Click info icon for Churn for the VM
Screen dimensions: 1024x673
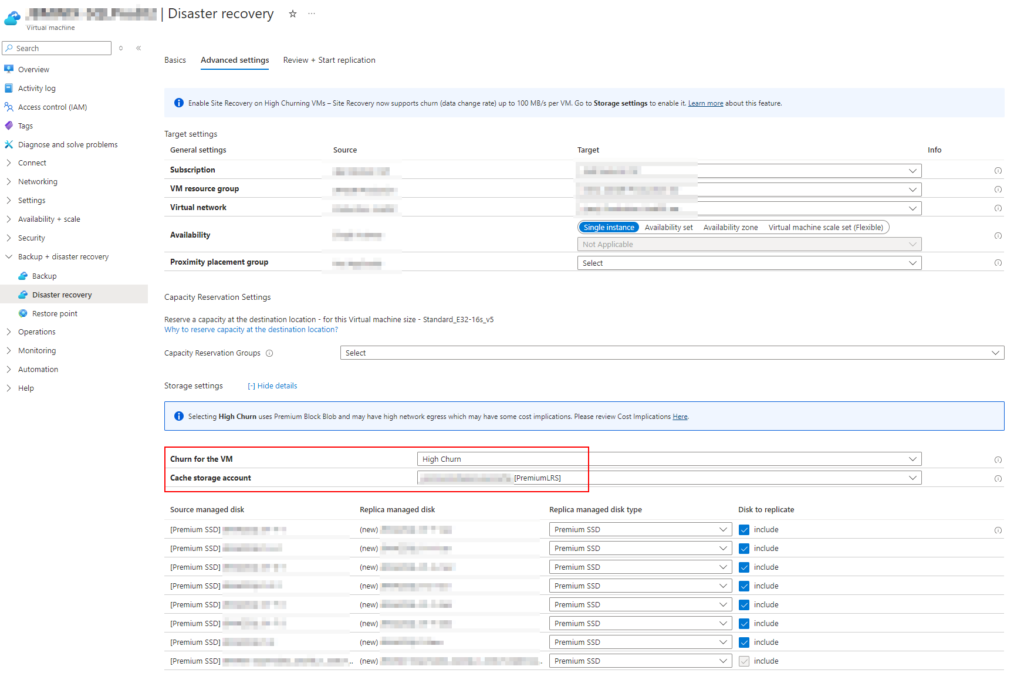[997, 460]
